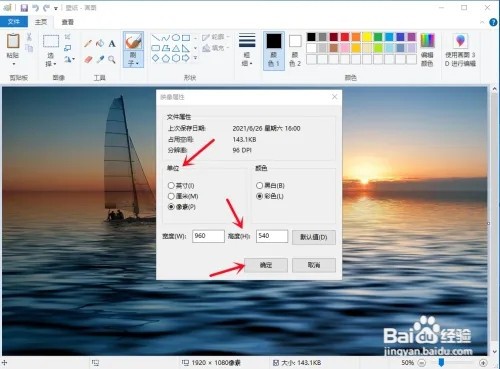Expand the Brushes (刷子) dropdown arrow
500x369 pixels.
(x=137, y=63)
